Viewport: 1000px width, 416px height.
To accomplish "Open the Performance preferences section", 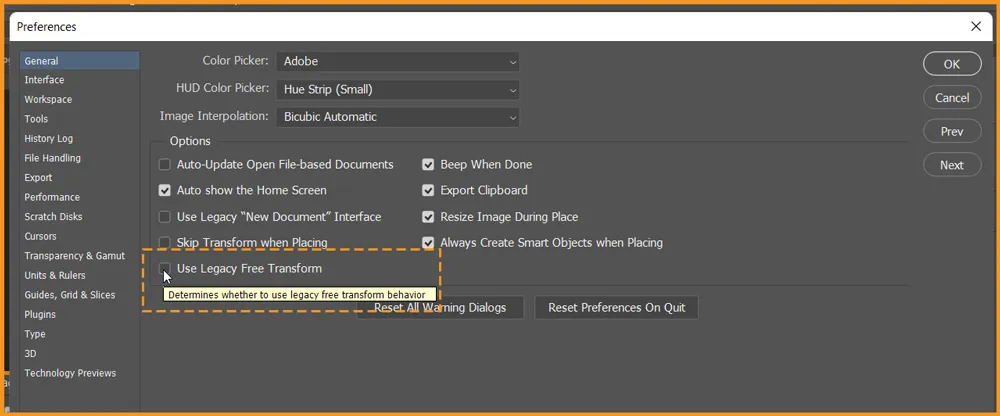I will [52, 197].
